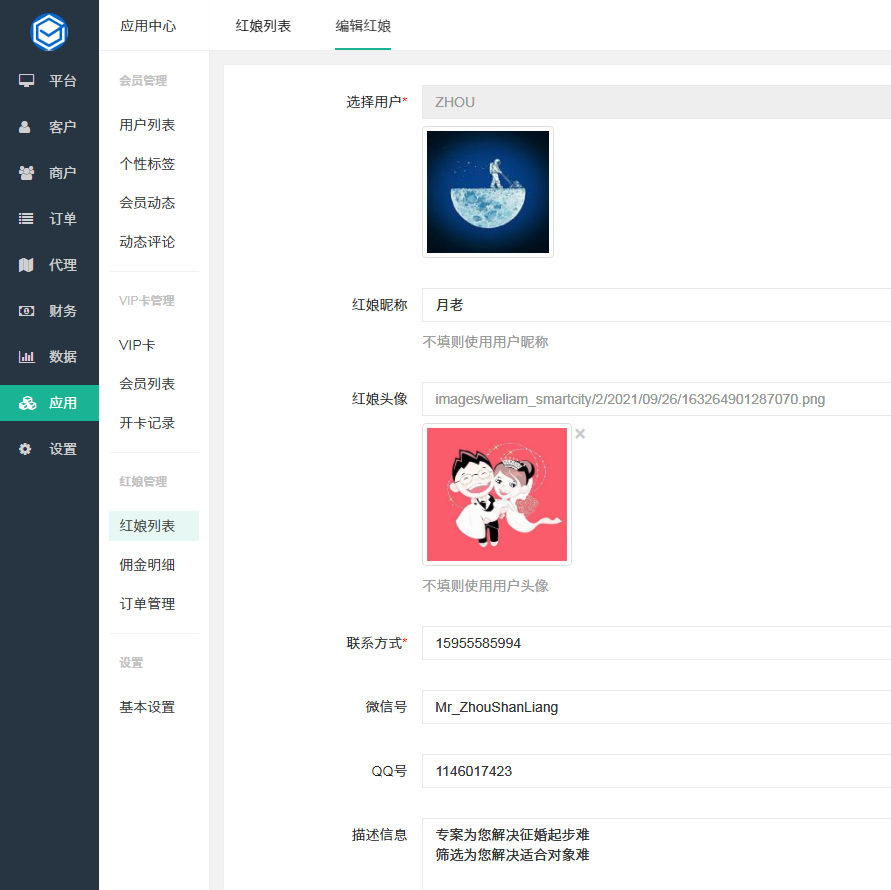Open 会员动态 in the submenu

coord(147,203)
